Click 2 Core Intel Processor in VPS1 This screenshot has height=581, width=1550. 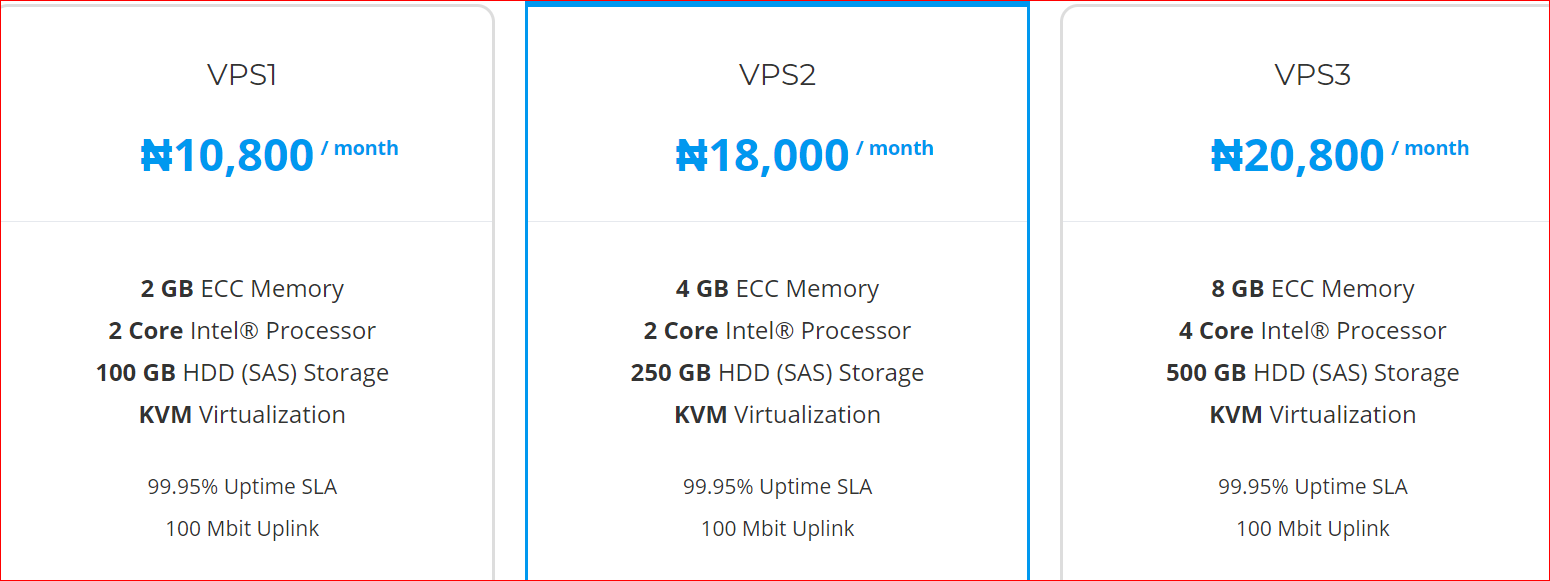click(x=242, y=331)
